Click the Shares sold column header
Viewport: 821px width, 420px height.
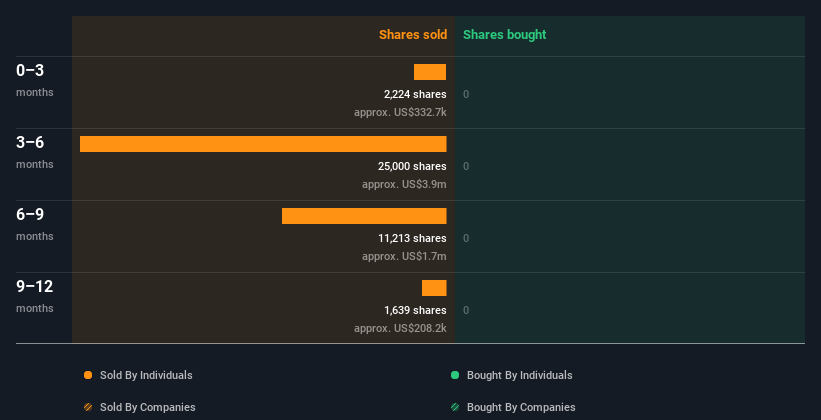(x=413, y=35)
